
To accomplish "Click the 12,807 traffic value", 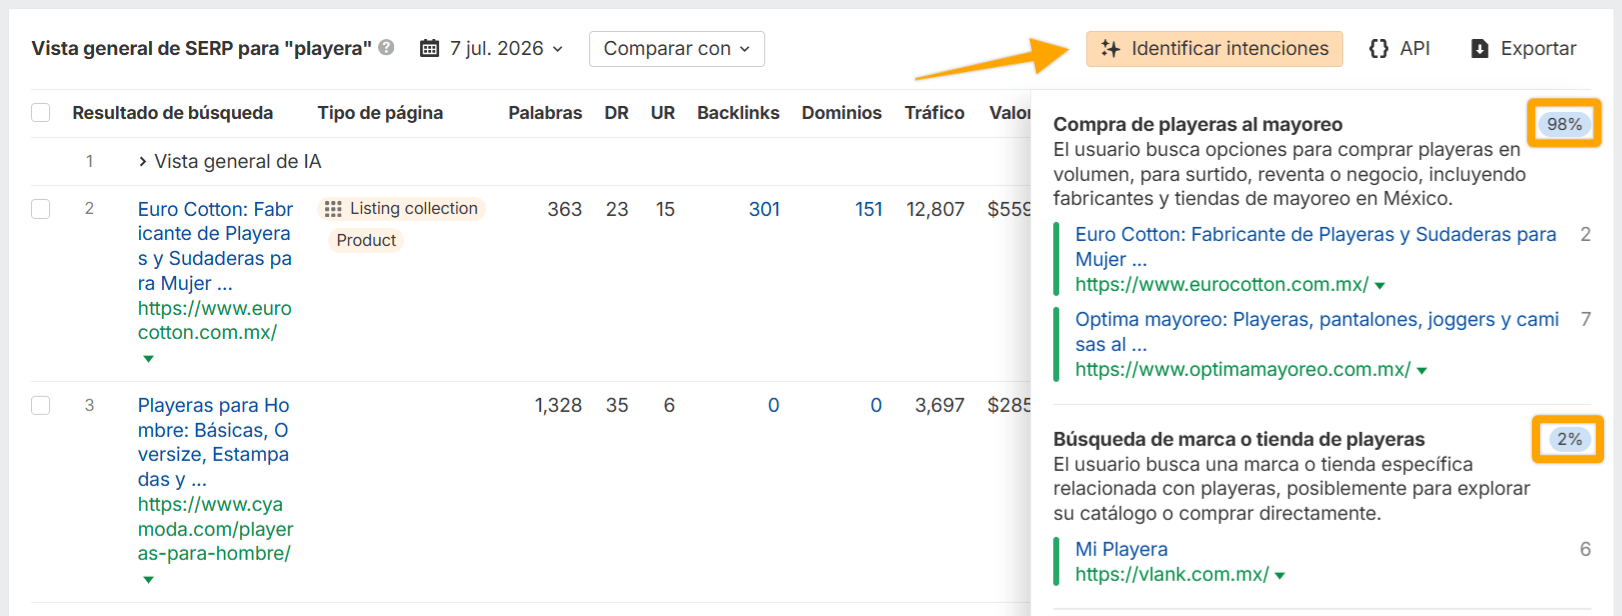I will (935, 209).
